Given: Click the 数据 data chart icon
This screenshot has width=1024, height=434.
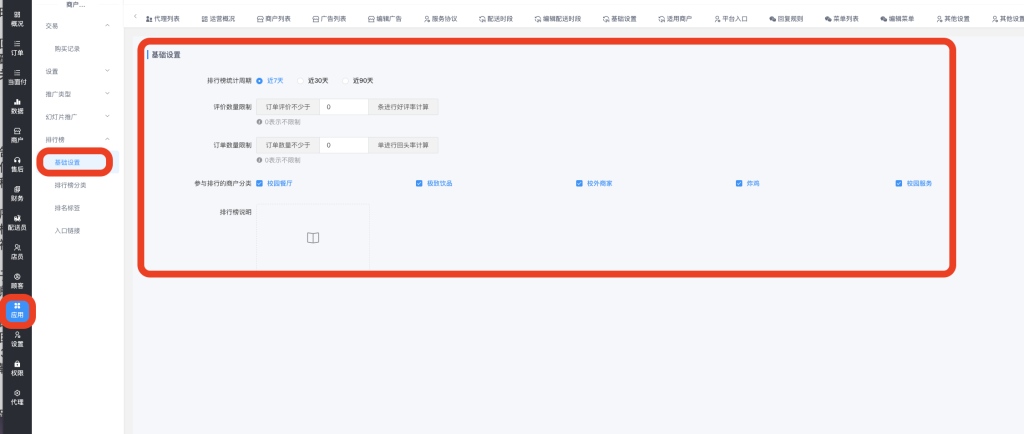Looking at the screenshot, I should pos(17,106).
